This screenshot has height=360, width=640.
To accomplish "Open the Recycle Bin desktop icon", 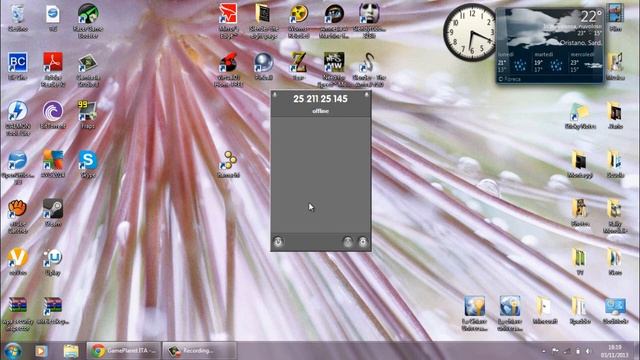I will (x=18, y=18).
